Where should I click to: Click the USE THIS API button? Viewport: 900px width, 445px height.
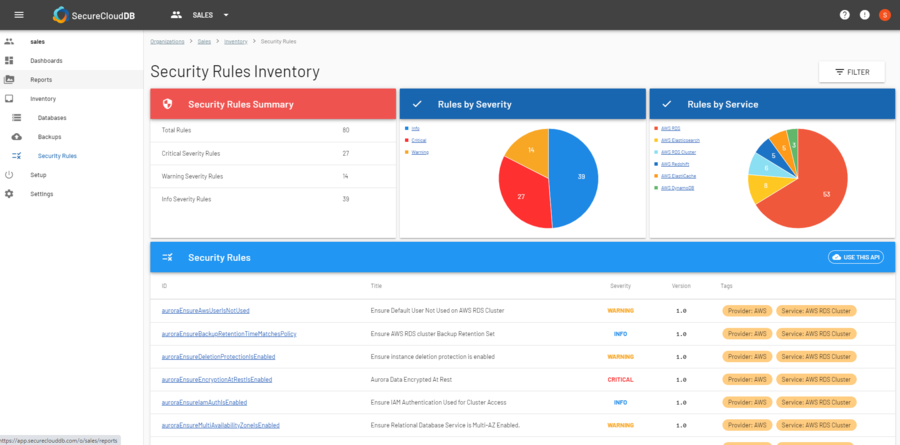coord(856,257)
